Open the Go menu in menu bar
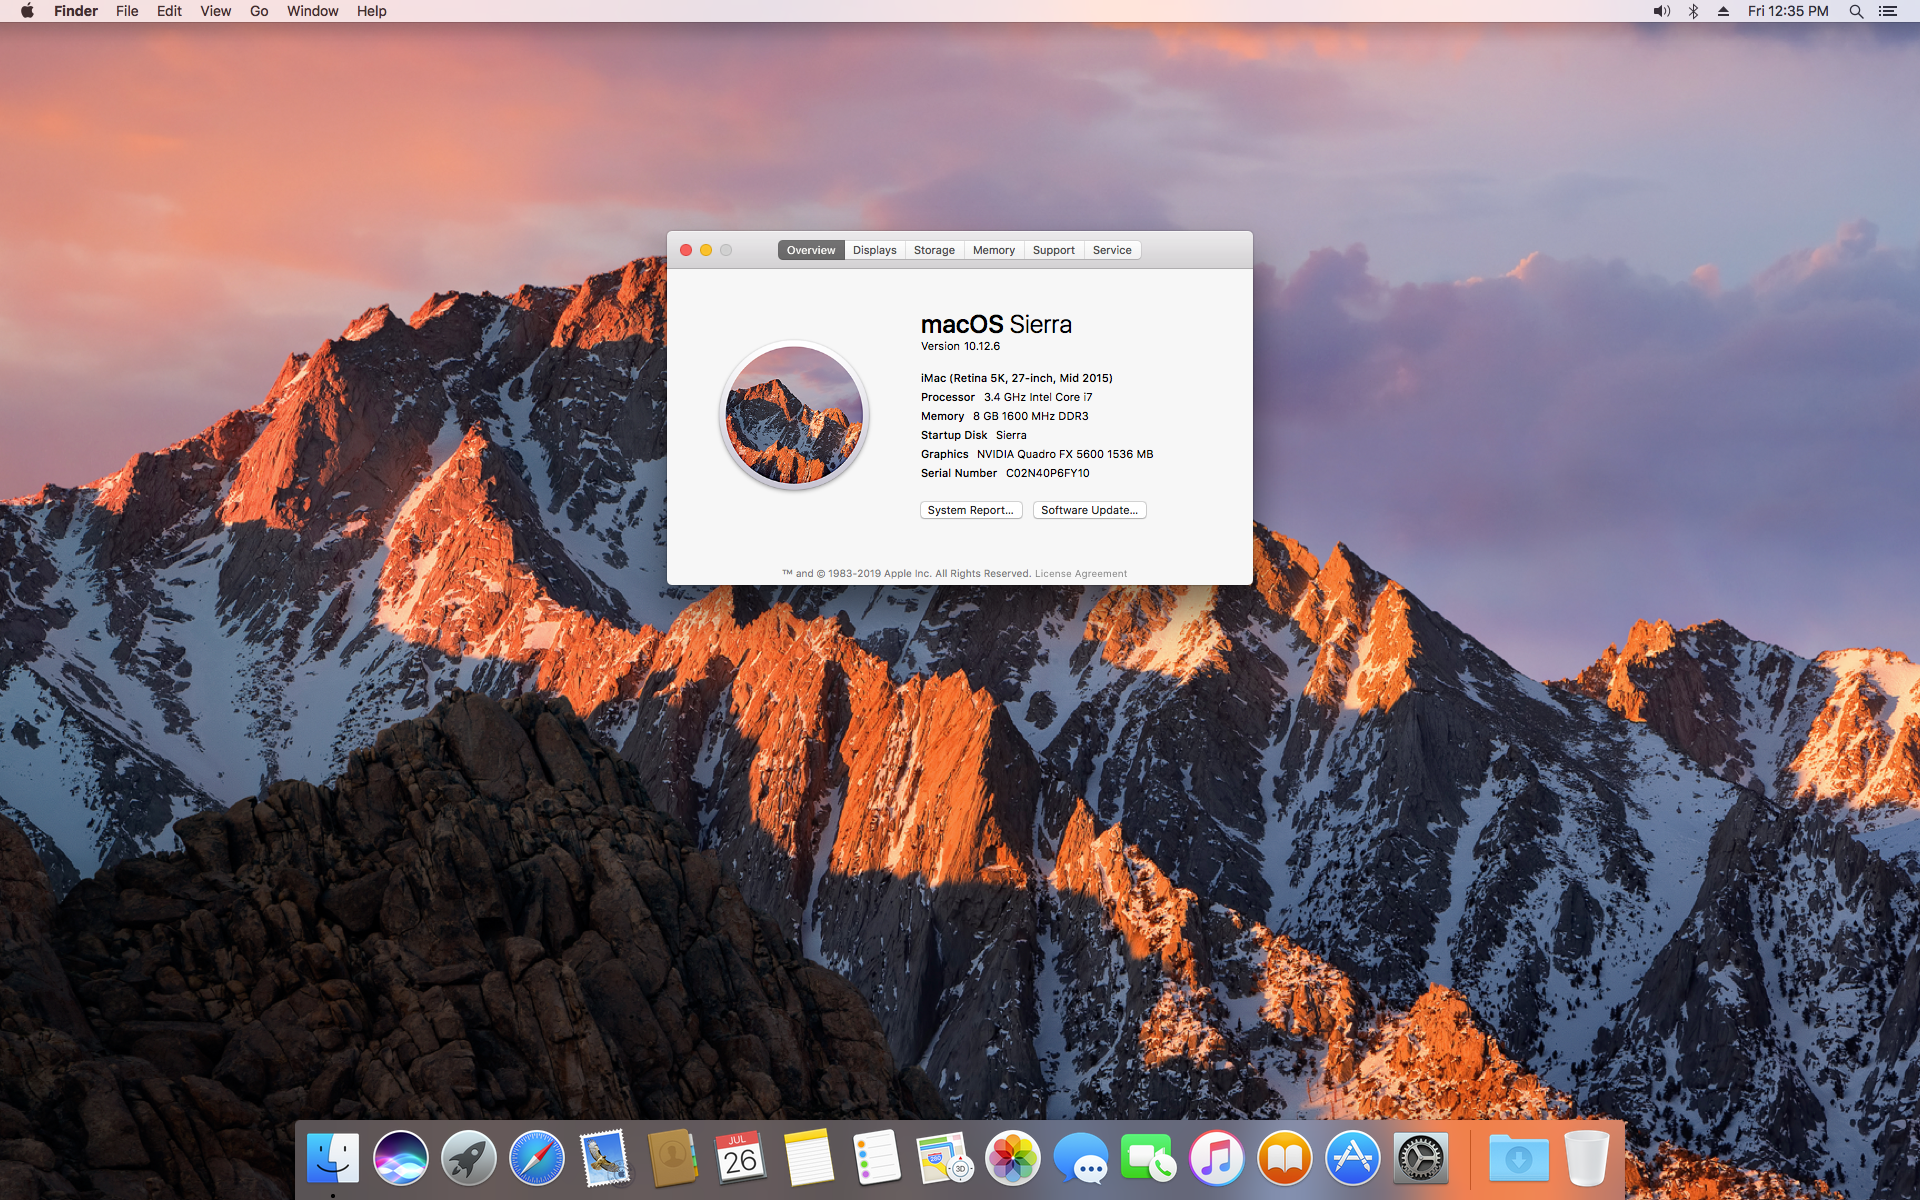The height and width of the screenshot is (1200, 1920). (x=259, y=11)
